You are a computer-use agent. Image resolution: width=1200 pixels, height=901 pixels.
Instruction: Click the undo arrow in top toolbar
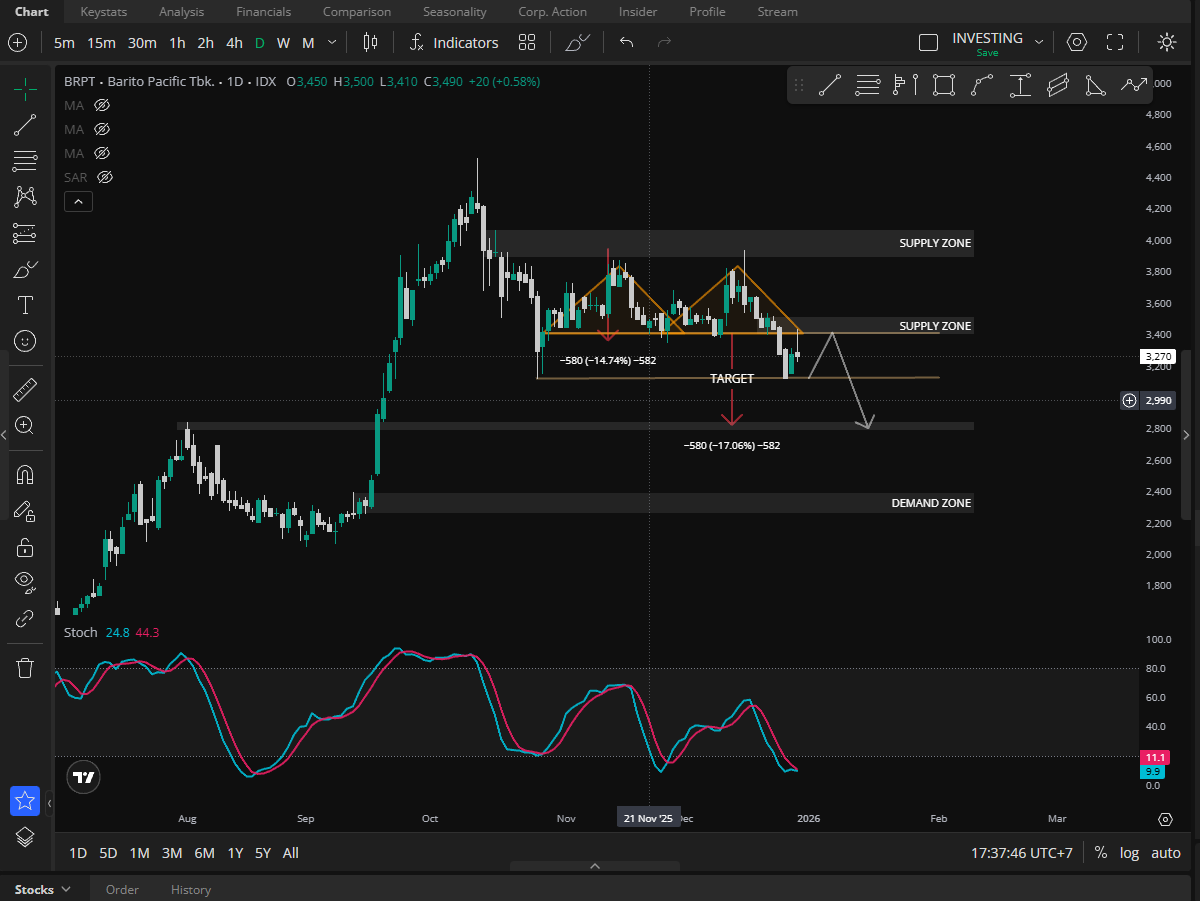(627, 42)
